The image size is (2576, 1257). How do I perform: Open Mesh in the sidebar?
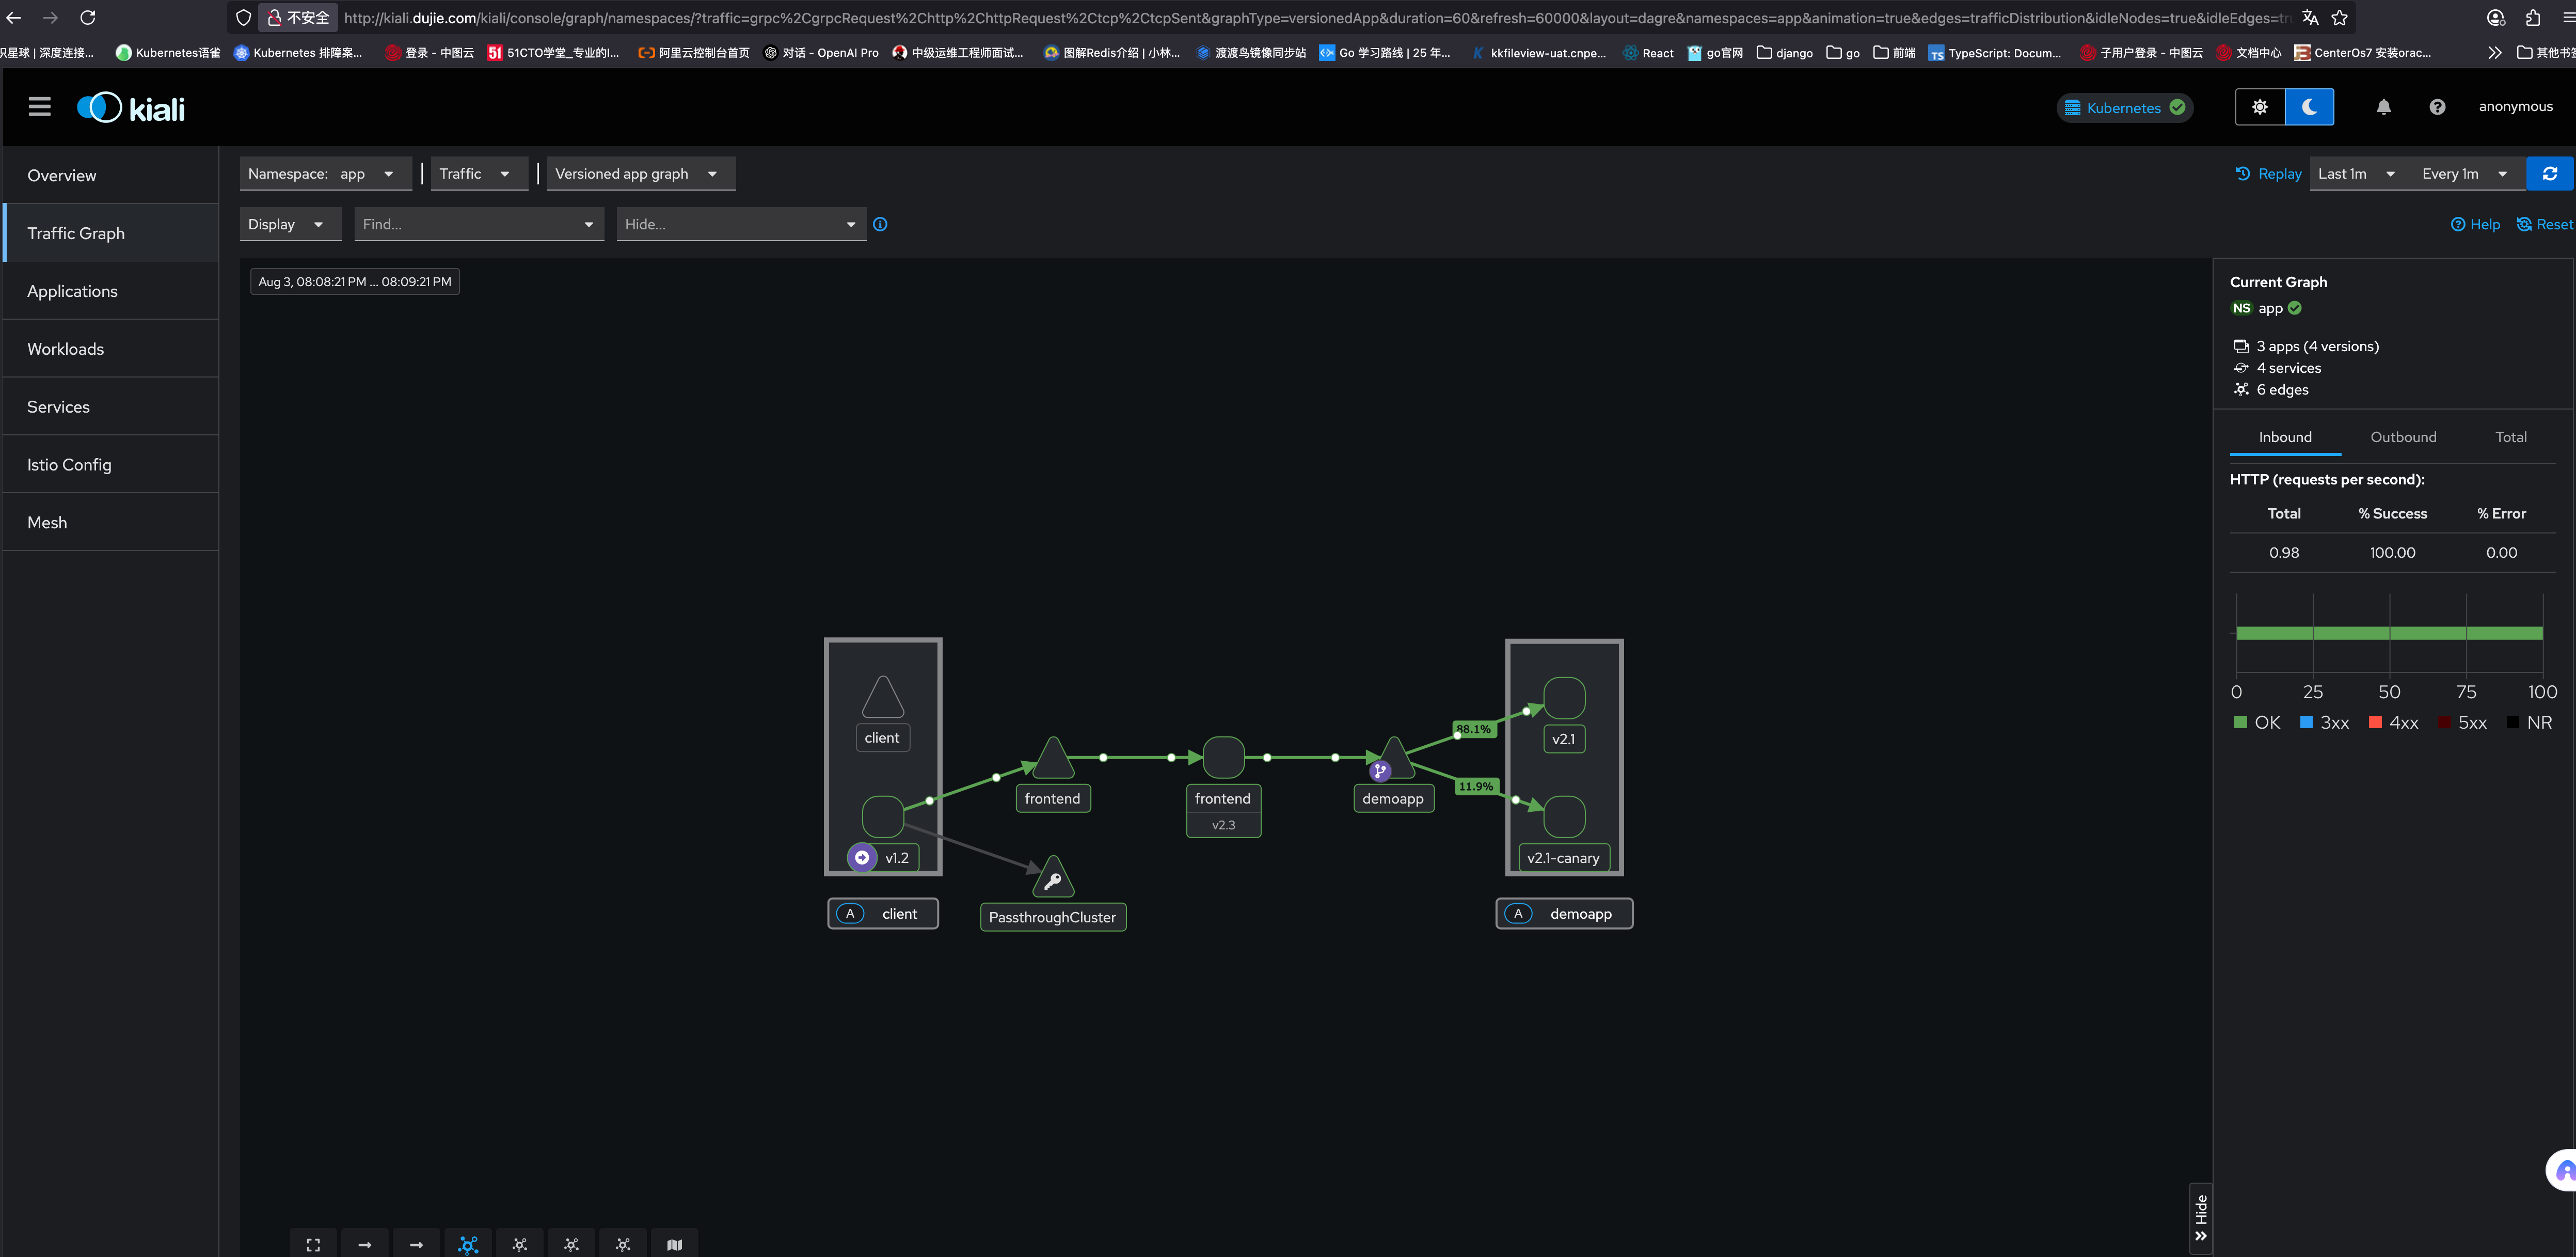[x=111, y=523]
